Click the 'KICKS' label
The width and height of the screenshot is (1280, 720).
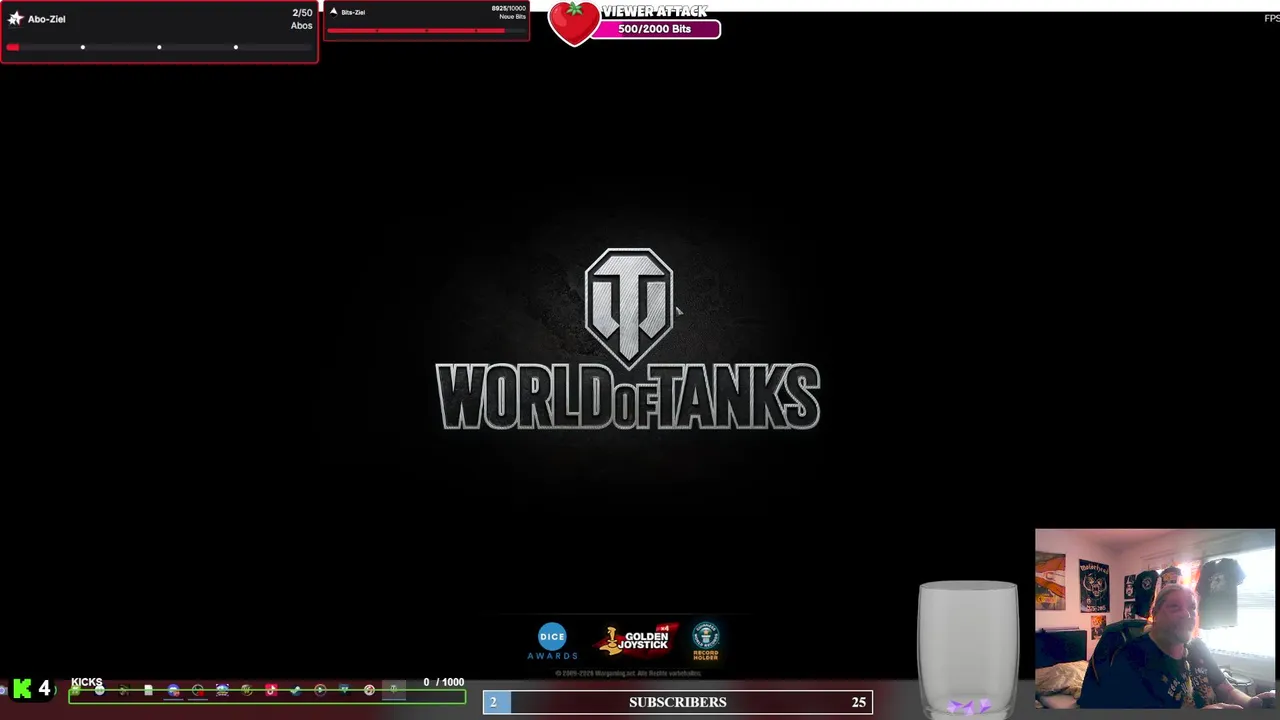click(87, 682)
